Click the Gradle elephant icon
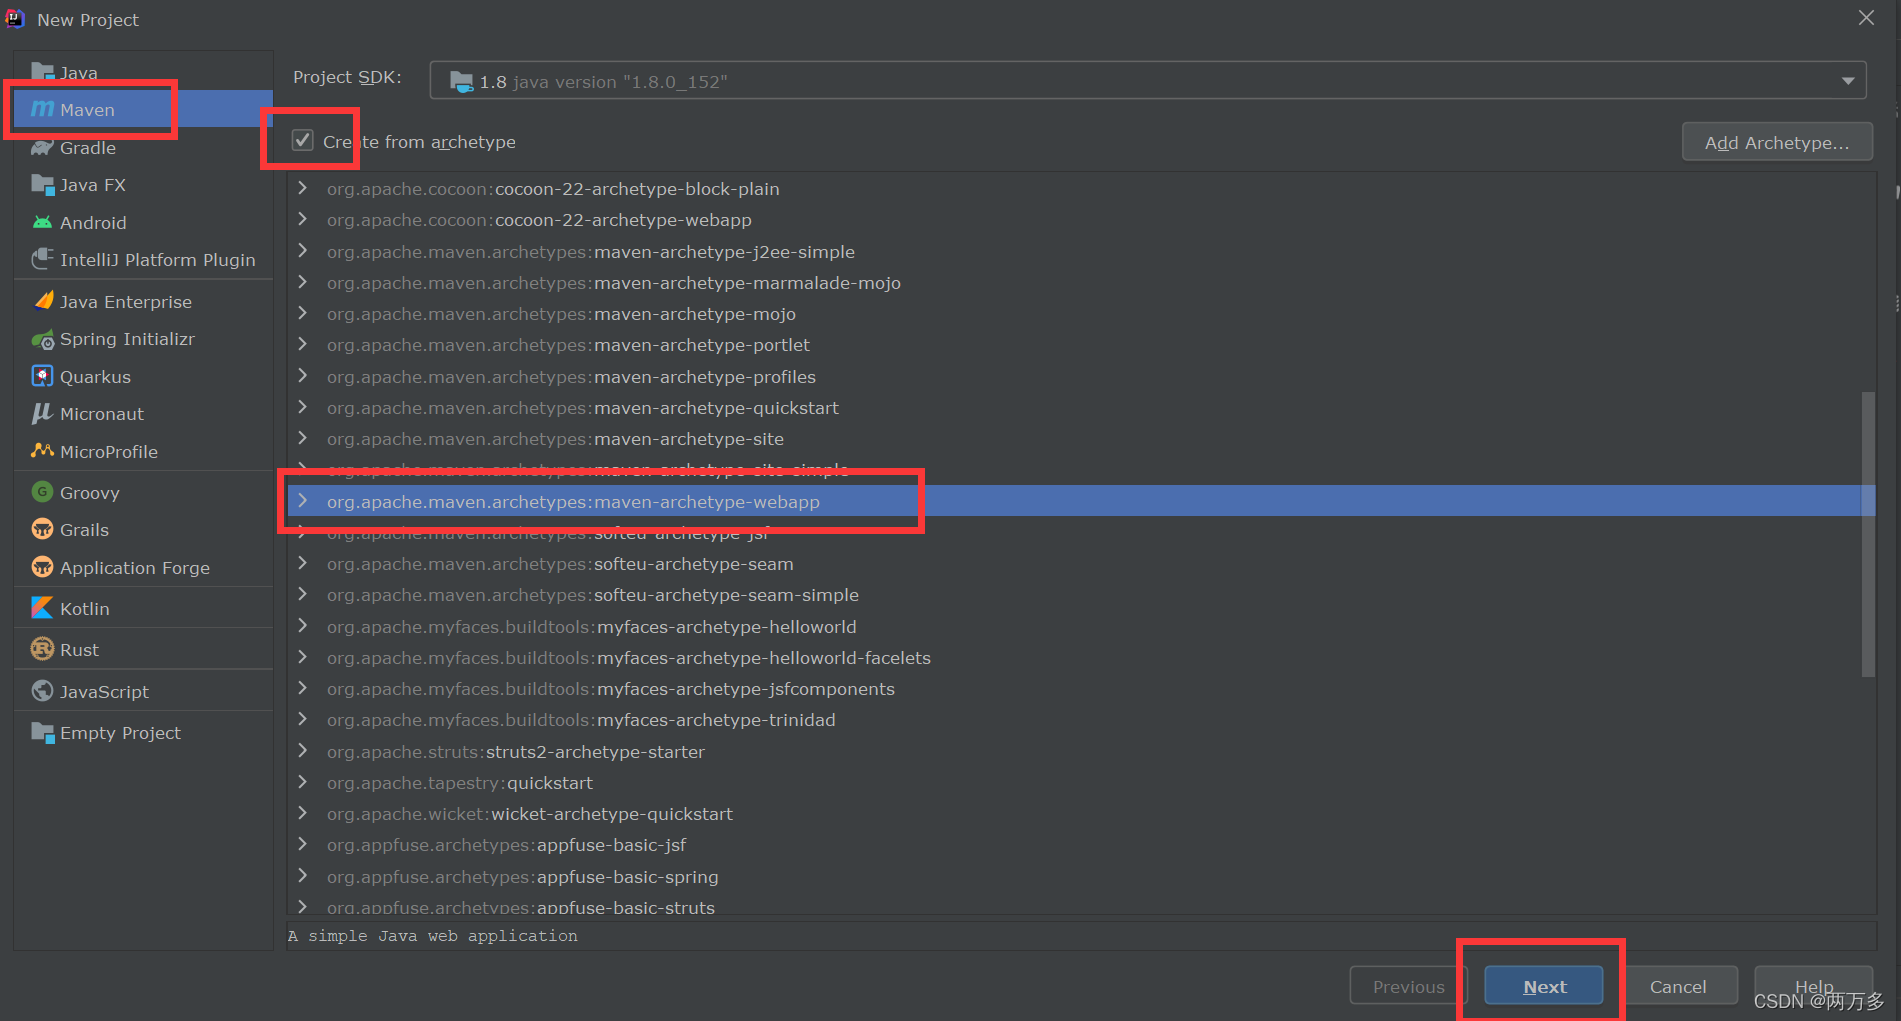The image size is (1901, 1021). click(x=42, y=147)
